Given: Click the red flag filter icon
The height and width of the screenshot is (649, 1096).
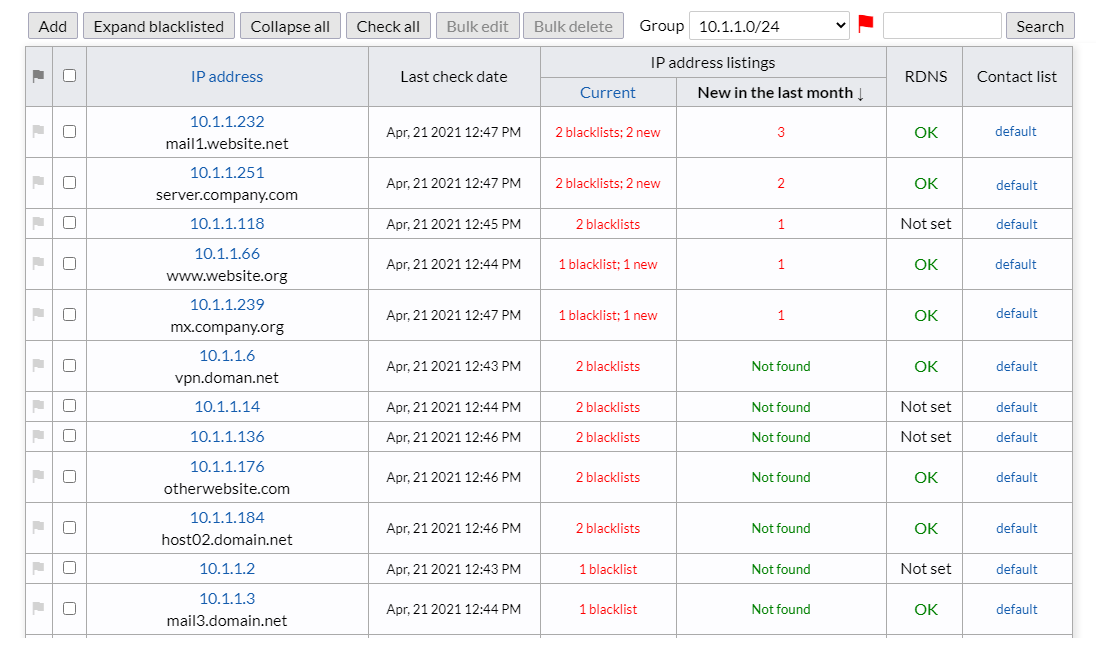Looking at the screenshot, I should [x=865, y=25].
